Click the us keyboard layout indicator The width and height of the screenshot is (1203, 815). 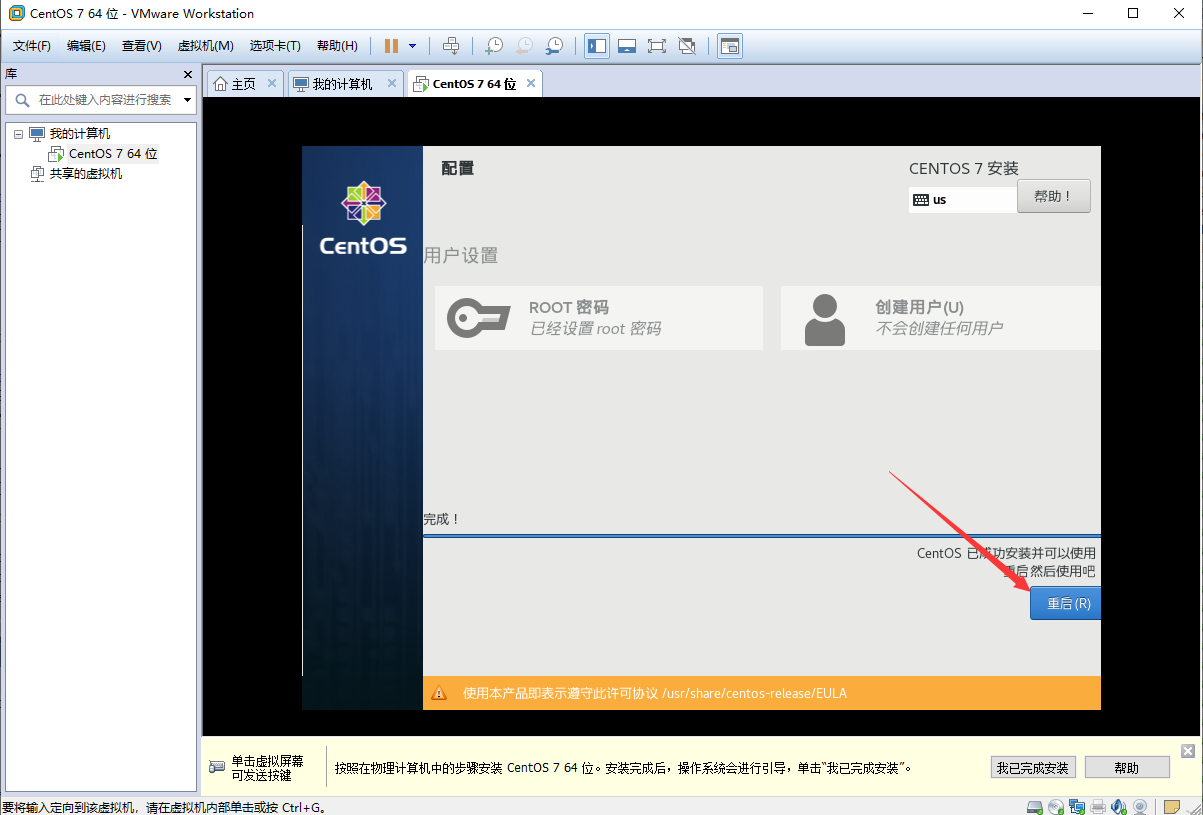[x=962, y=199]
